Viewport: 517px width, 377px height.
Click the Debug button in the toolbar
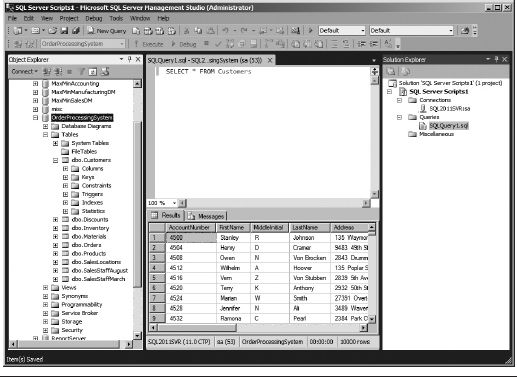[x=184, y=44]
